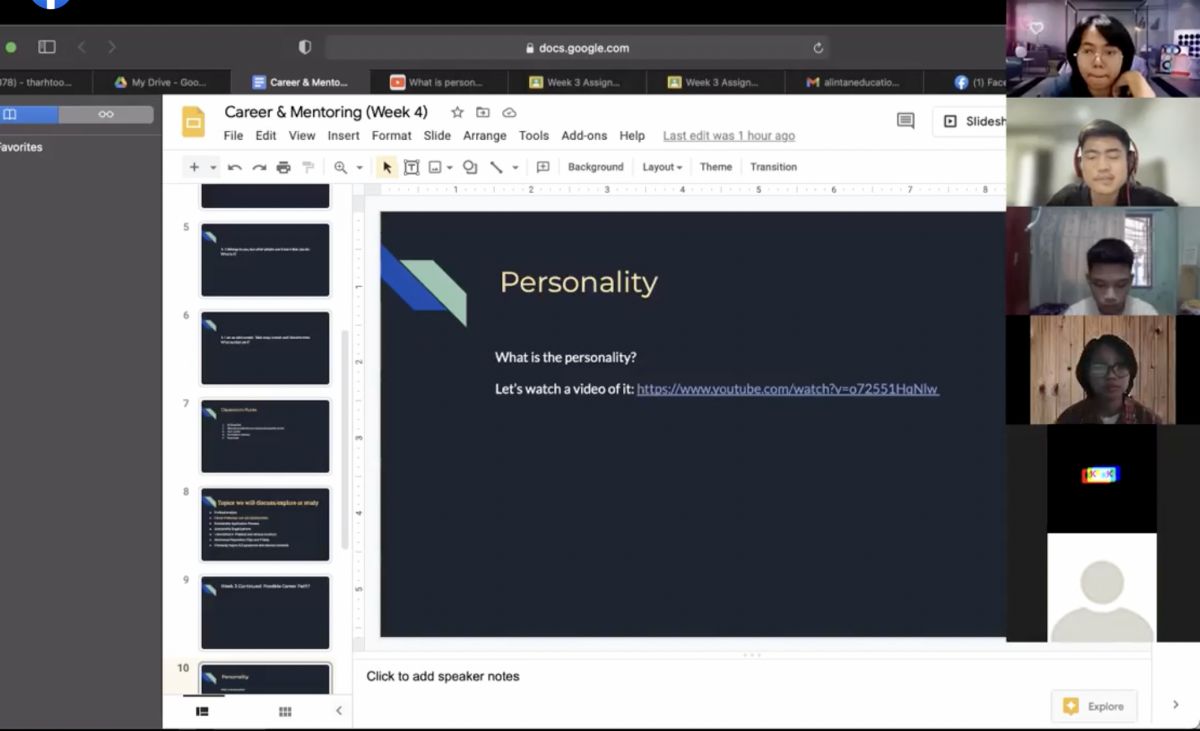Open the Slide menu
This screenshot has width=1200, height=731.
(437, 136)
